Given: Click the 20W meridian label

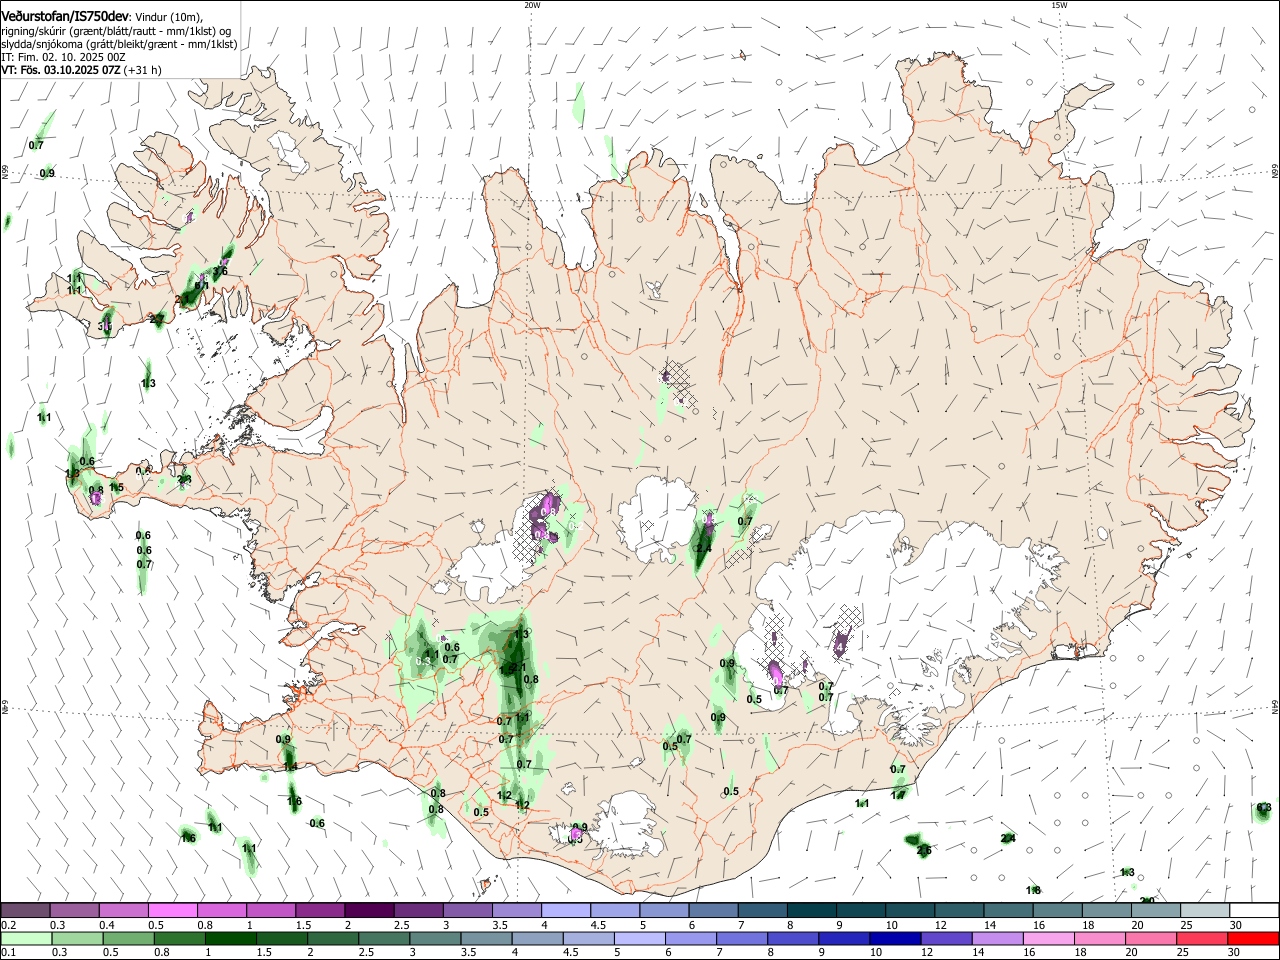Looking at the screenshot, I should point(532,5).
